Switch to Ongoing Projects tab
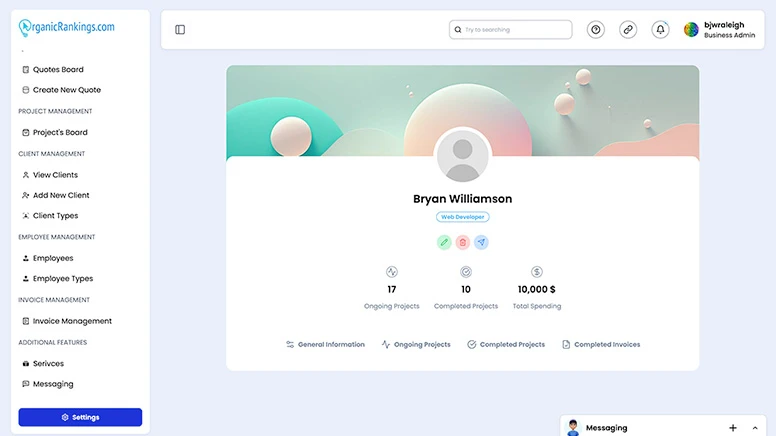The height and width of the screenshot is (436, 776). click(416, 344)
